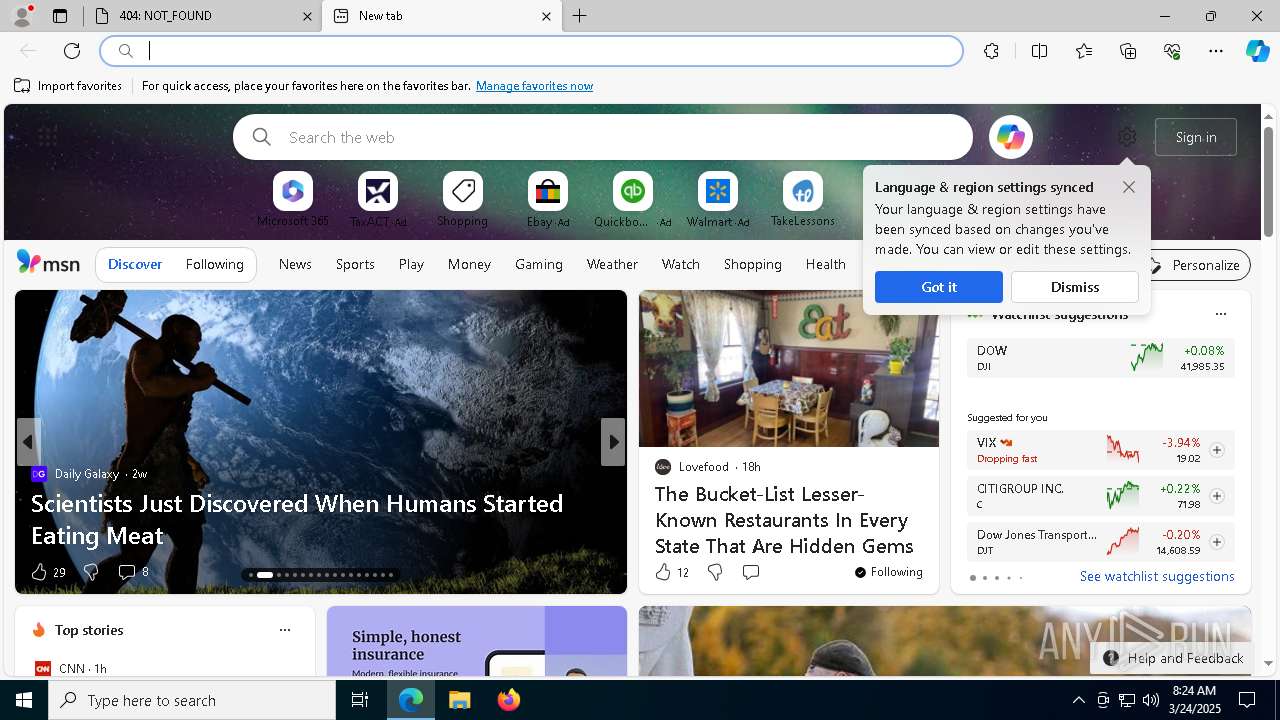Add VIX to watchlist
Viewport: 1280px width, 720px height.
pyautogui.click(x=1217, y=450)
